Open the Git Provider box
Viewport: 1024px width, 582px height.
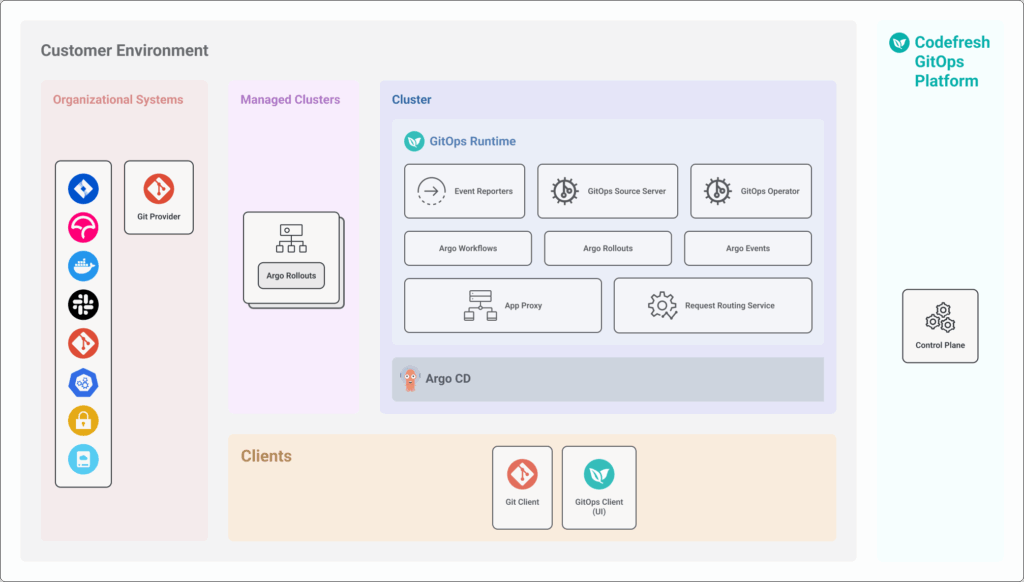[x=159, y=198]
